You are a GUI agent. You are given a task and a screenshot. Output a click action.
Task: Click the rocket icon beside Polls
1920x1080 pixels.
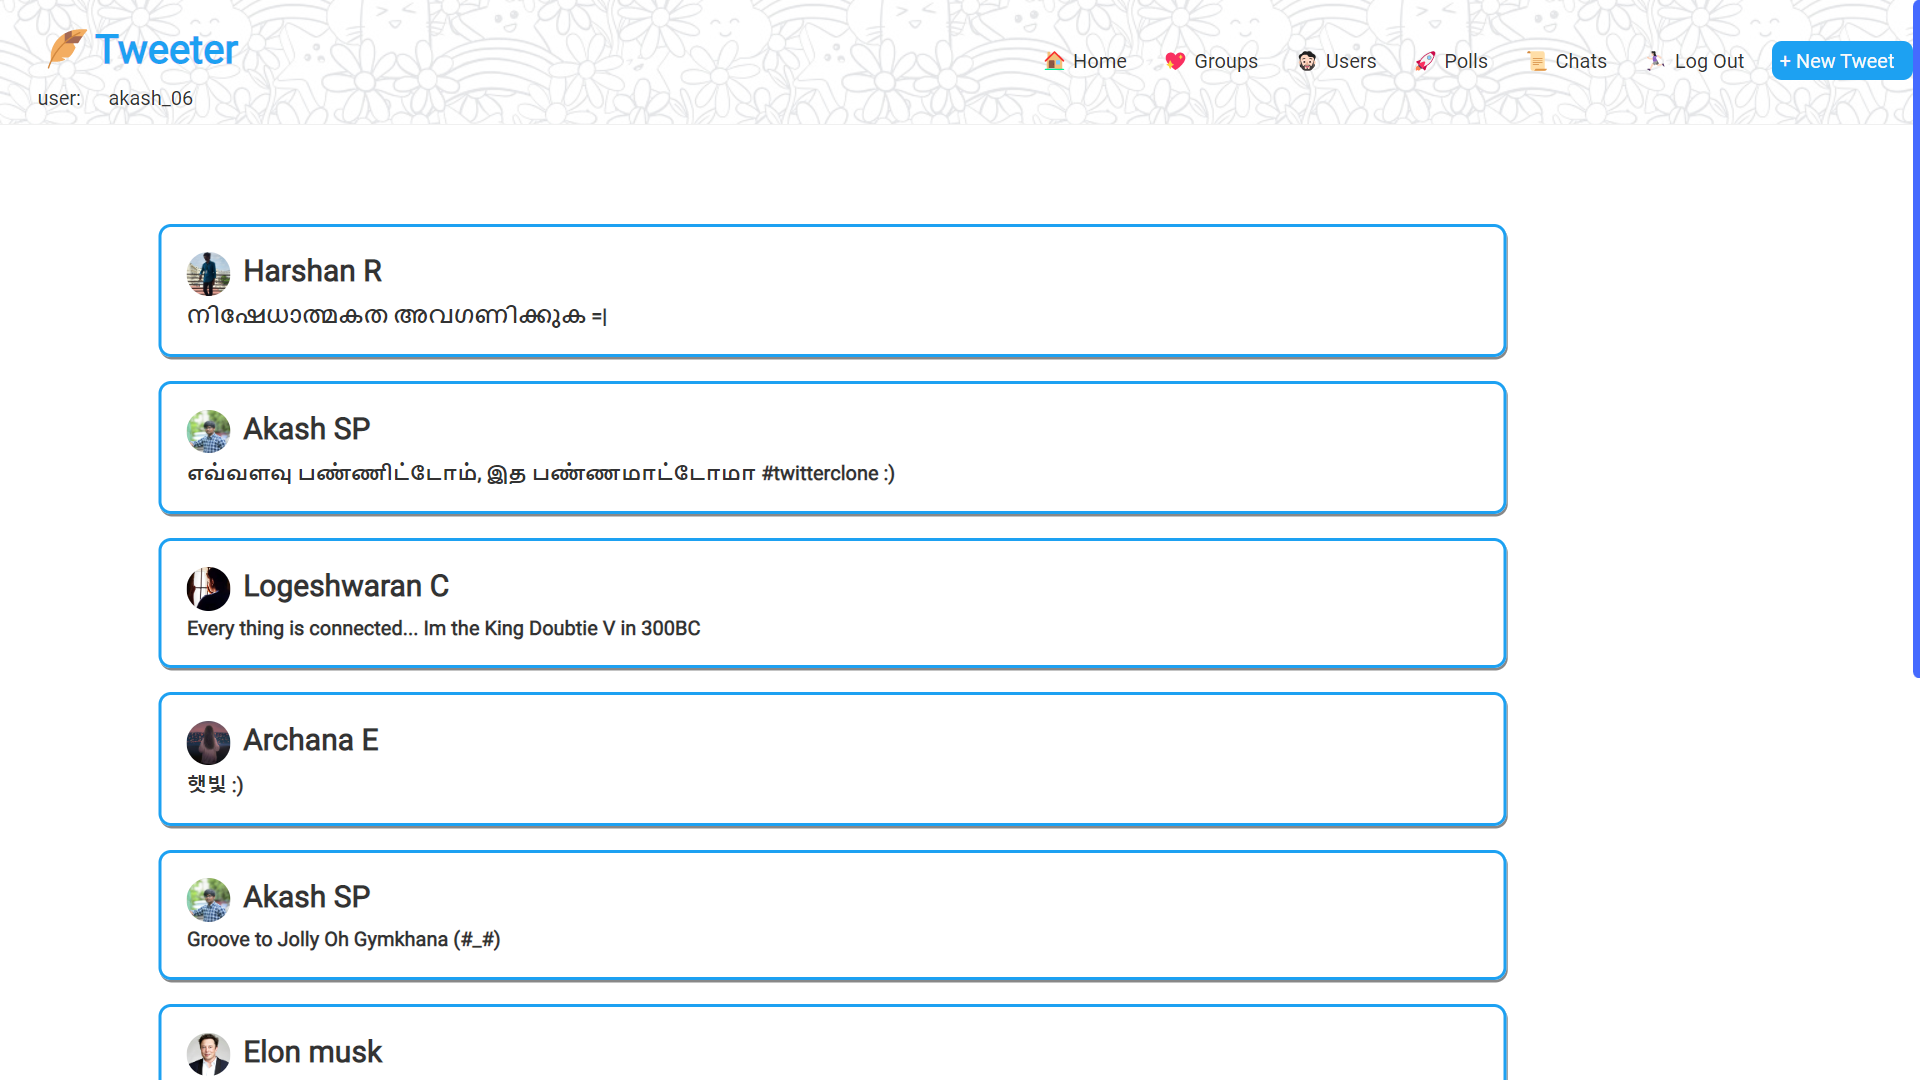1425,61
